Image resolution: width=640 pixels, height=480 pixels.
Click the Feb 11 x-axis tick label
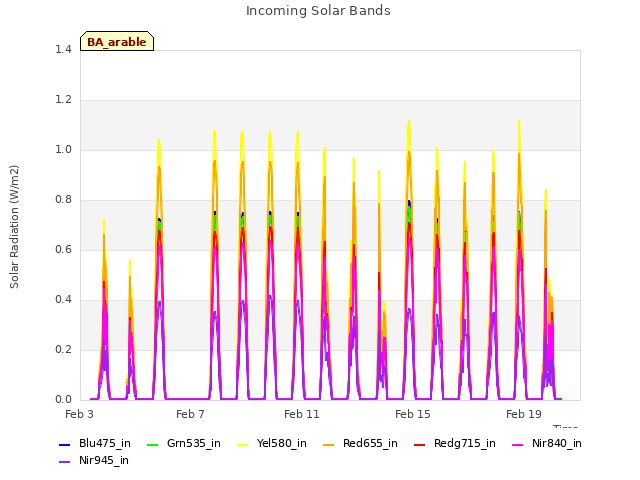(x=302, y=414)
